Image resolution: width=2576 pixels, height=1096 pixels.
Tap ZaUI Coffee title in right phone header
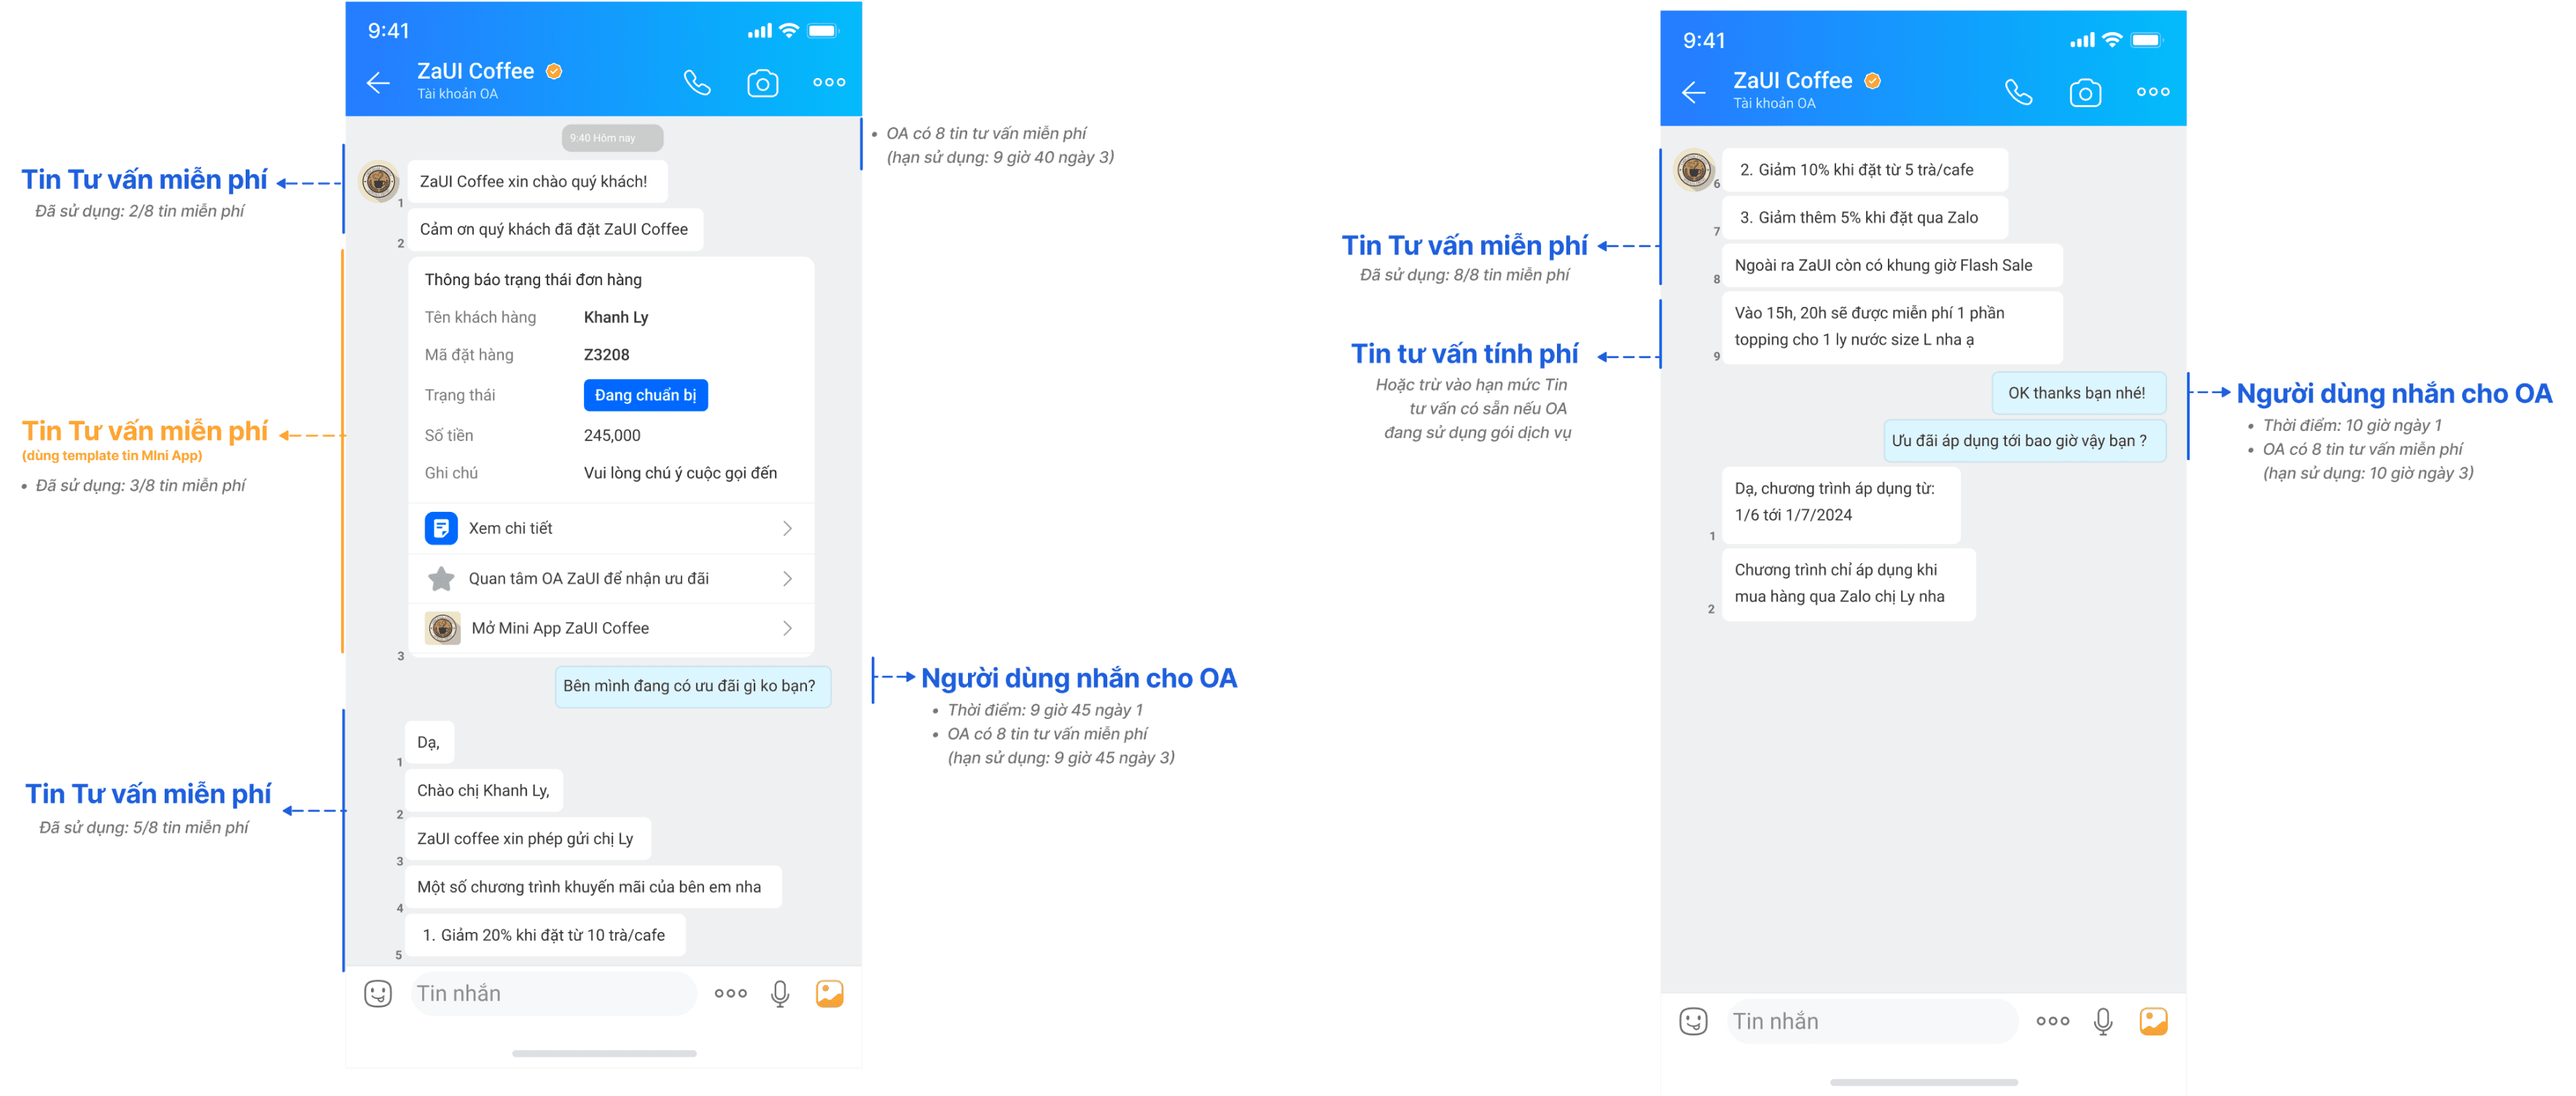pos(1792,80)
